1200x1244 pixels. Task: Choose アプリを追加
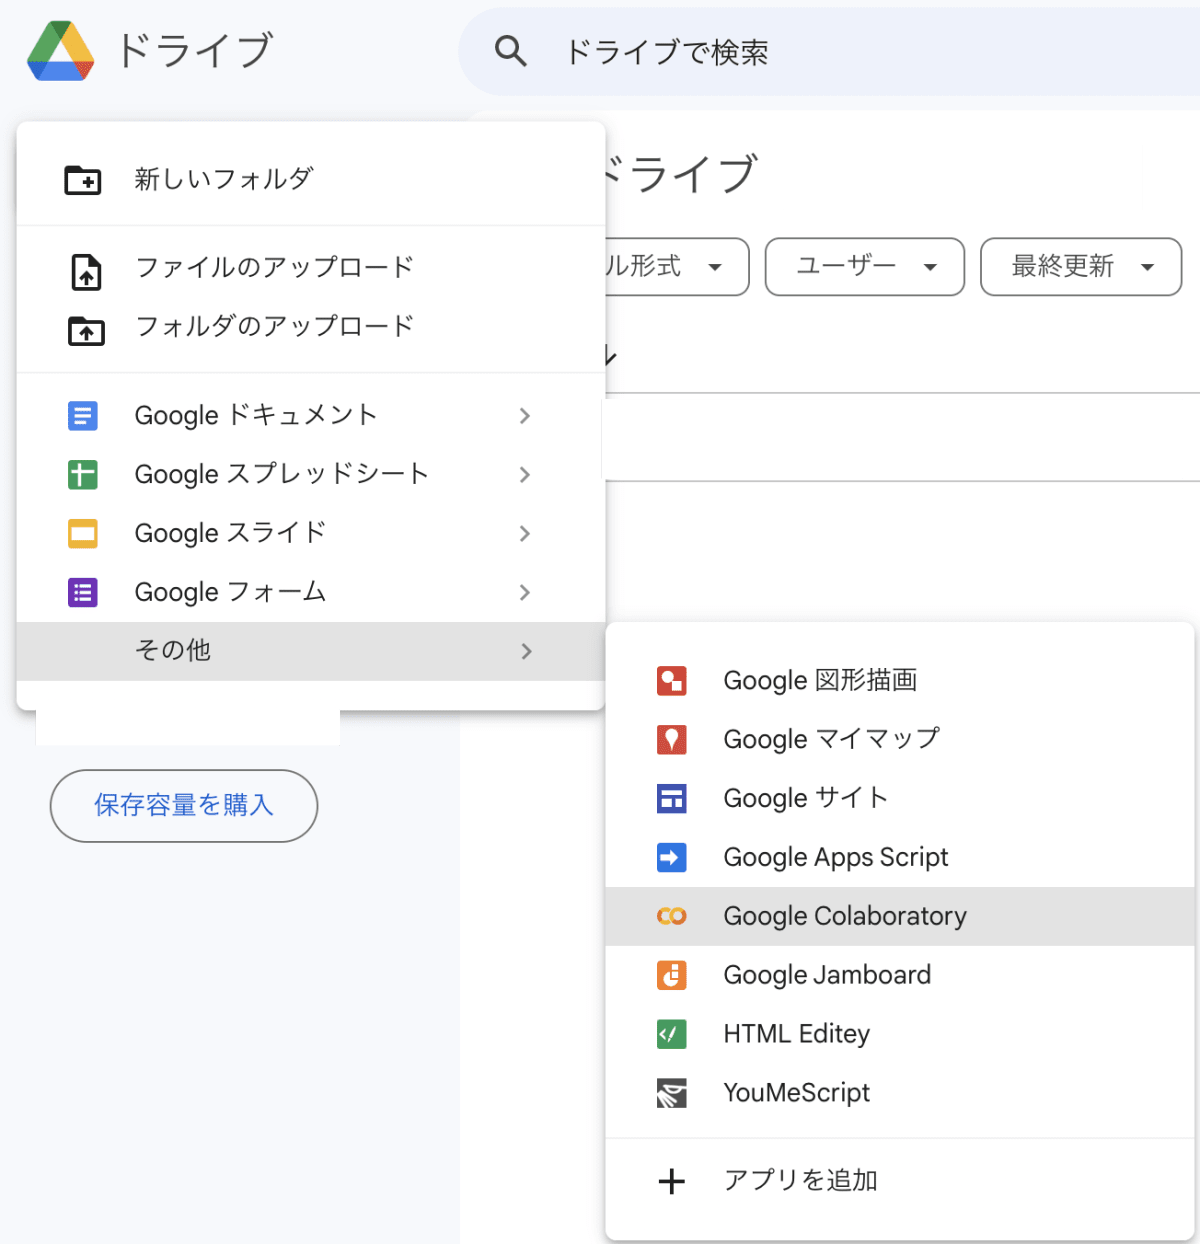(x=900, y=1181)
